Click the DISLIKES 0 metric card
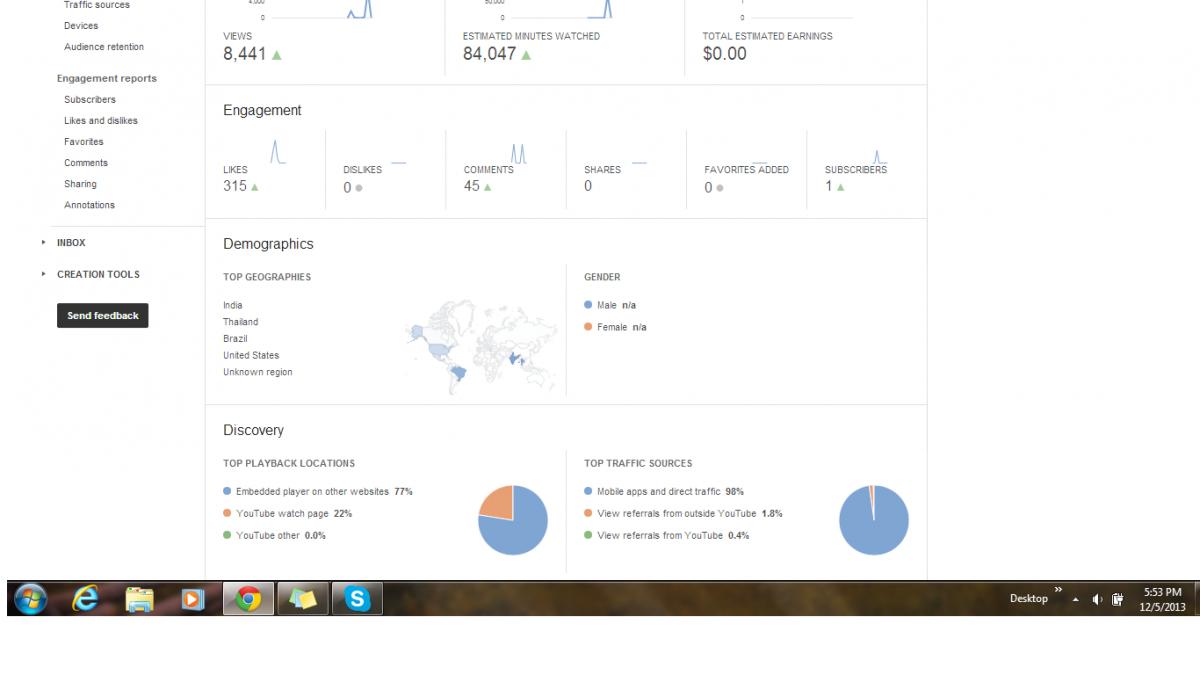The image size is (1200, 675). click(375, 178)
